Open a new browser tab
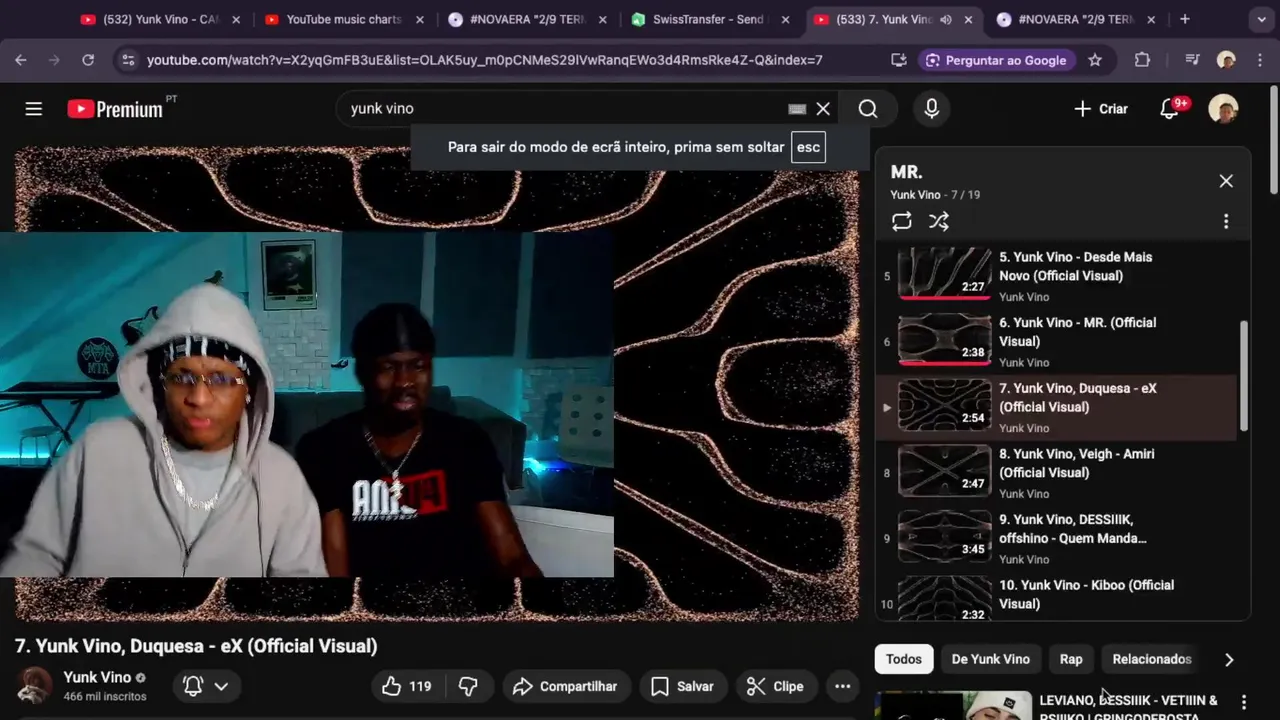 point(1185,19)
